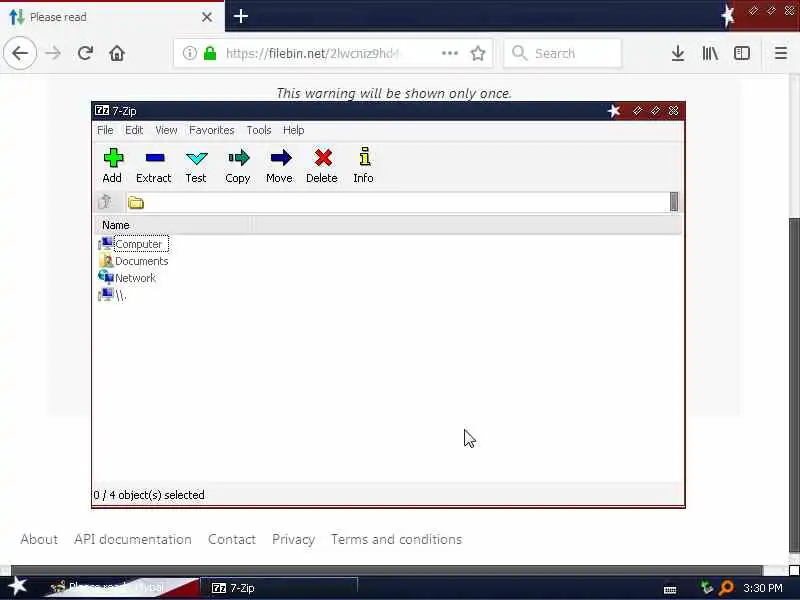The width and height of the screenshot is (800, 600).
Task: Click the Computer icon in the list
Action: [x=106, y=243]
